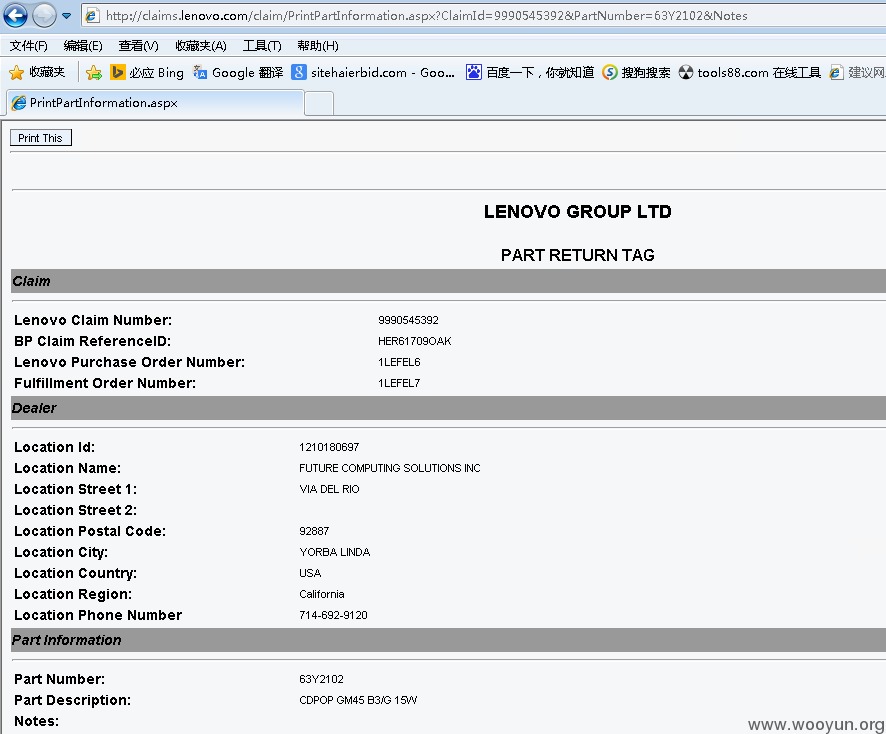
Task: Click part description CDPOP GM45 B3/G 15W
Action: point(358,700)
